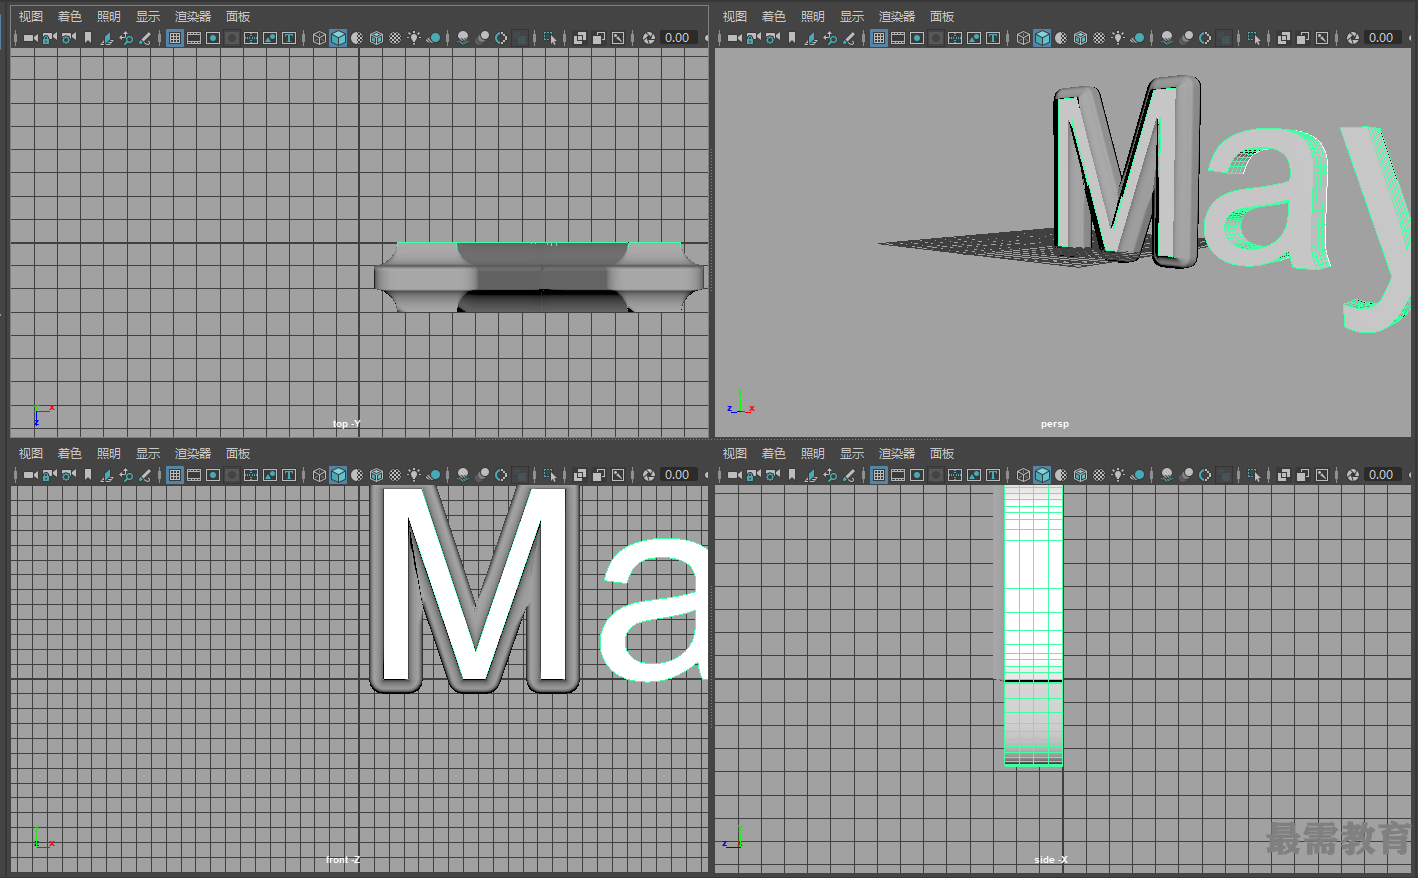
Task: Open camera bookmarks in side panel toolbar
Action: click(792, 475)
